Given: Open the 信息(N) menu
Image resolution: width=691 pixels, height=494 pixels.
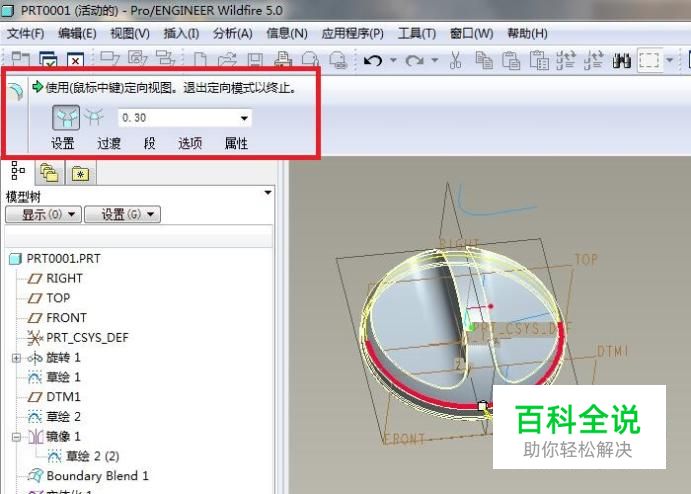Looking at the screenshot, I should [x=287, y=33].
